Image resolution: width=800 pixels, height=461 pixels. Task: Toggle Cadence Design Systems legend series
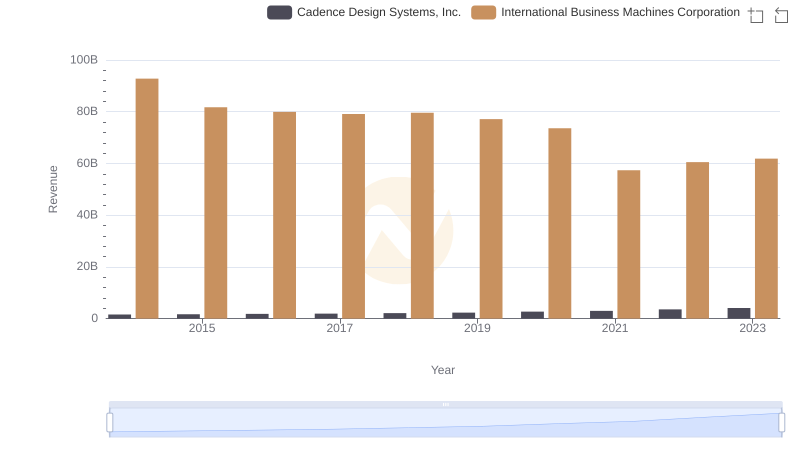pyautogui.click(x=364, y=12)
